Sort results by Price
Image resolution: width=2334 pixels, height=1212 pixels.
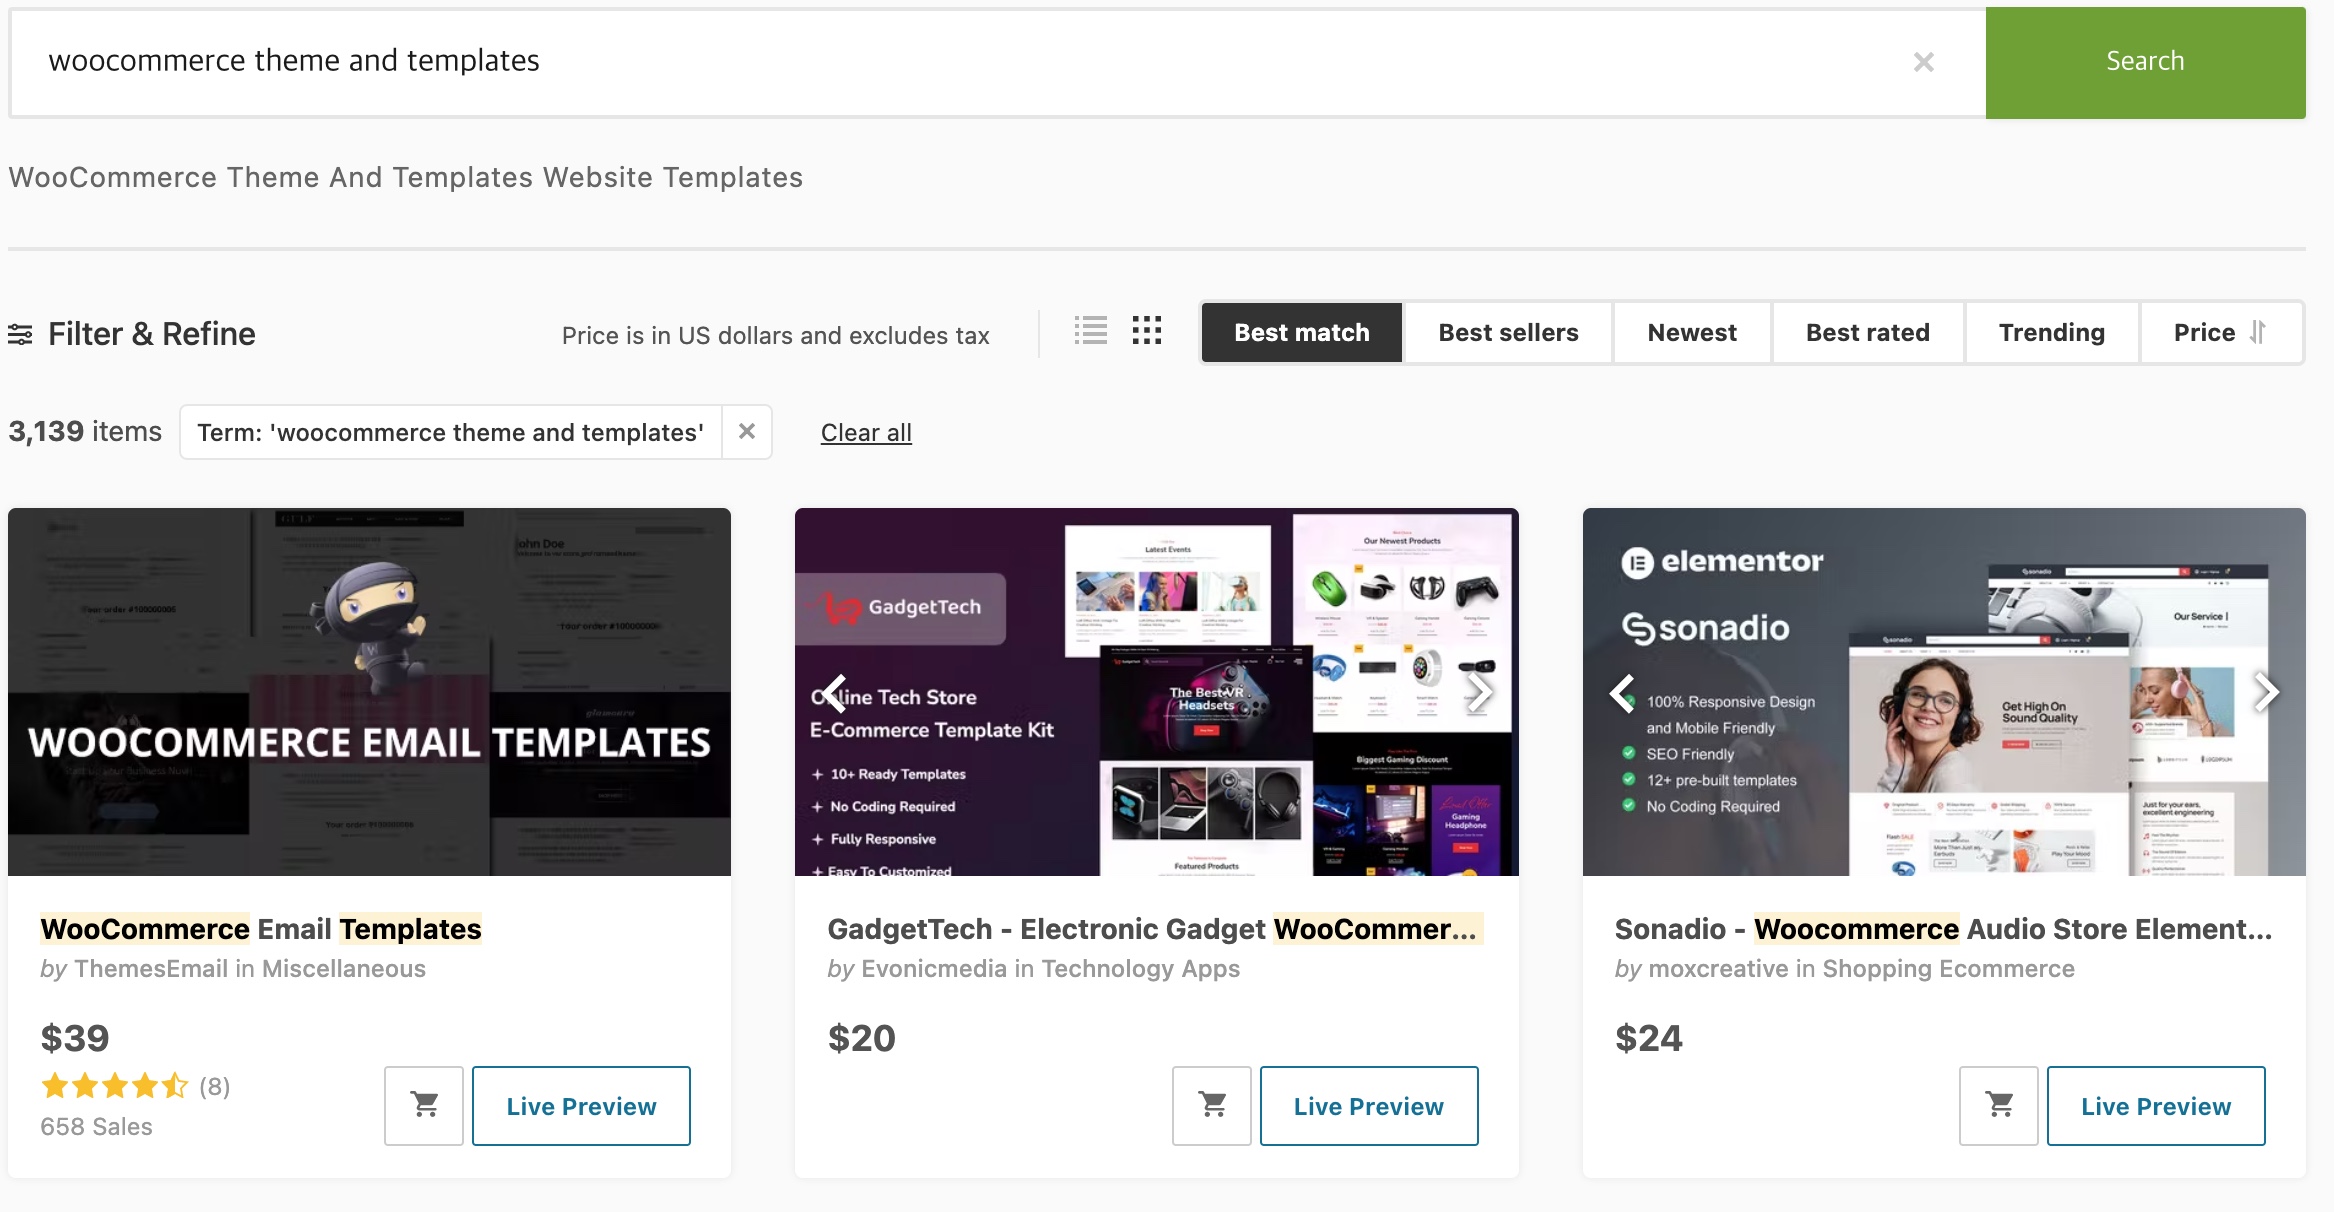tap(2220, 333)
